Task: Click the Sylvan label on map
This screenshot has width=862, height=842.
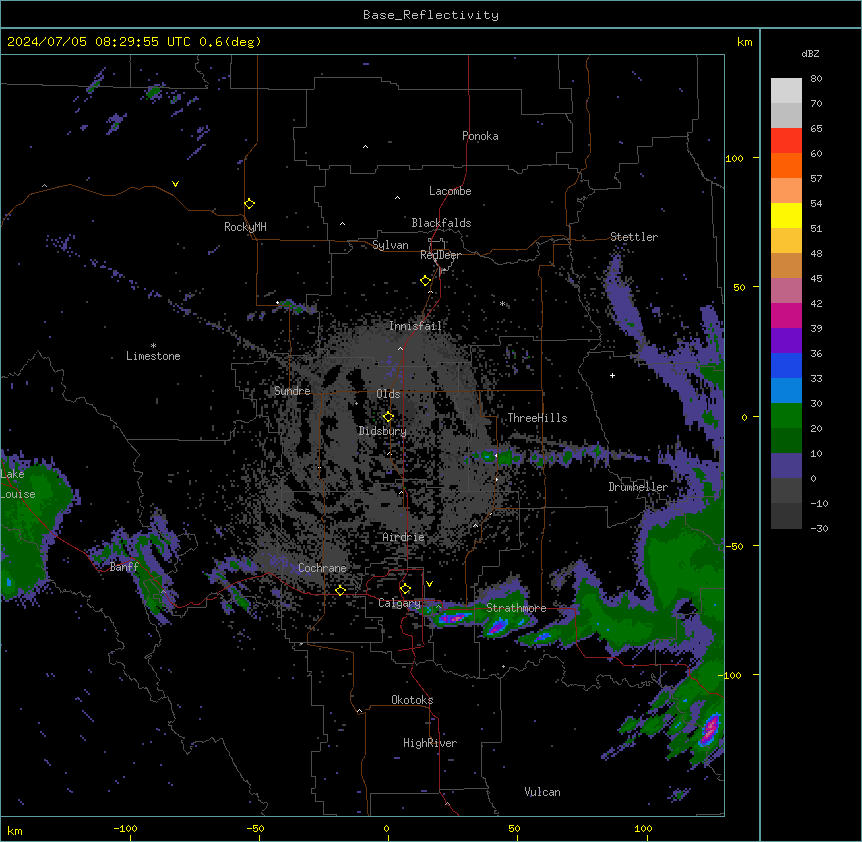Action: click(x=390, y=245)
